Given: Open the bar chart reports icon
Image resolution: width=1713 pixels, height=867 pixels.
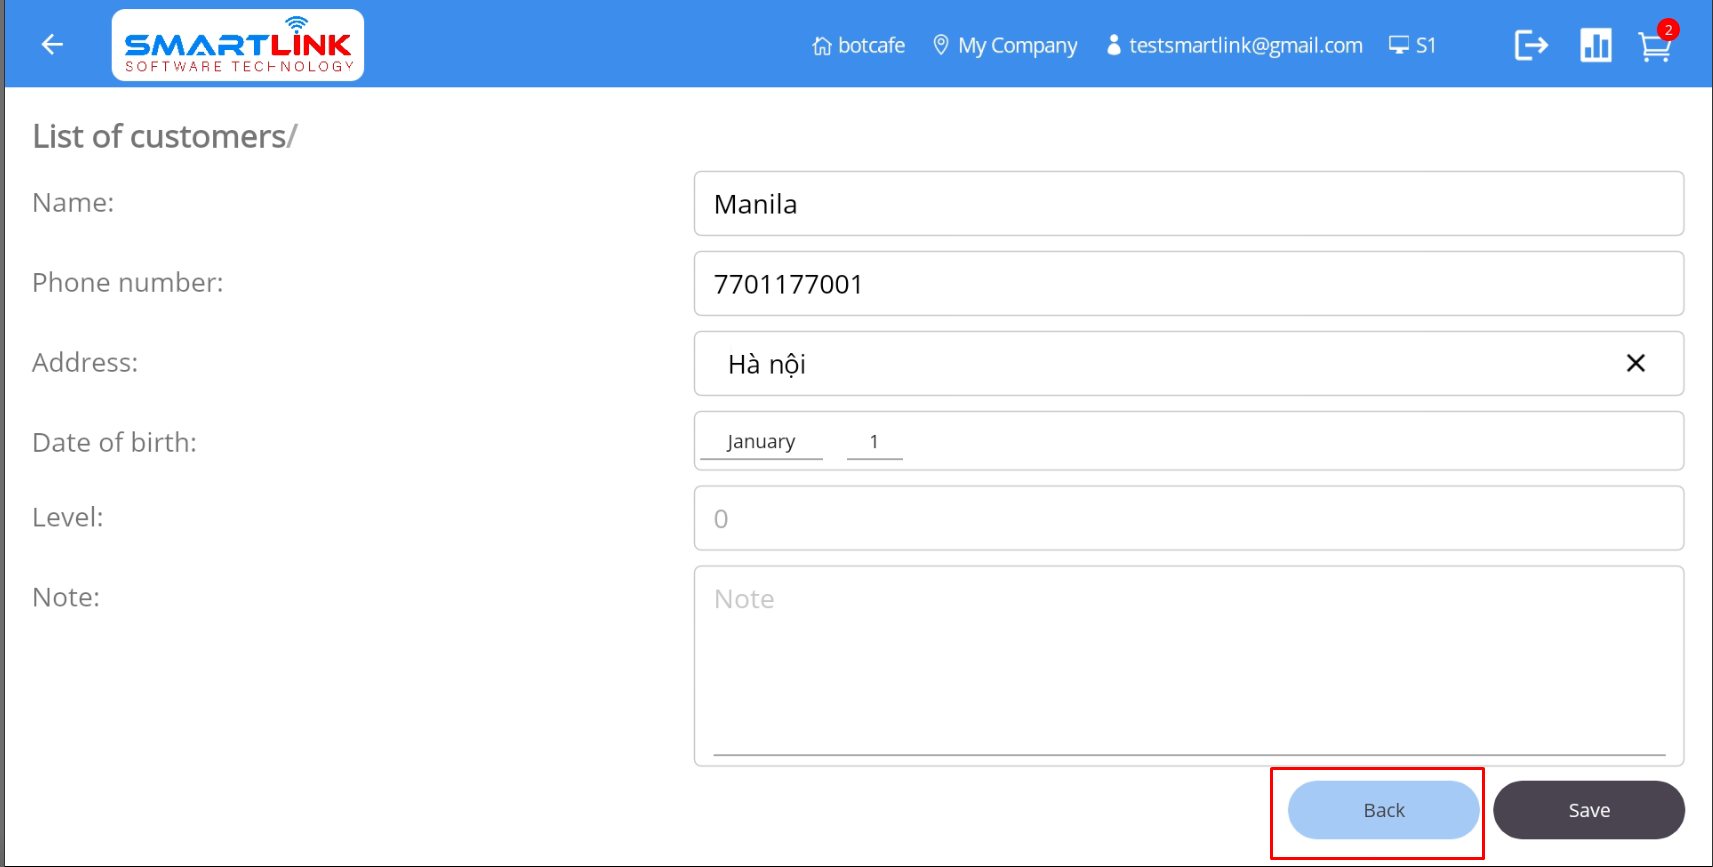Looking at the screenshot, I should pos(1595,45).
